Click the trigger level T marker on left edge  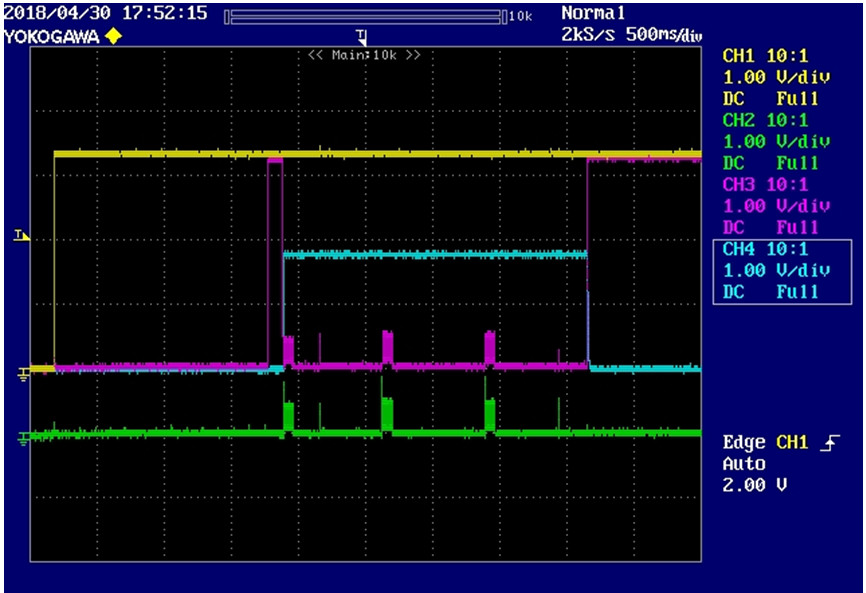(x=22, y=236)
